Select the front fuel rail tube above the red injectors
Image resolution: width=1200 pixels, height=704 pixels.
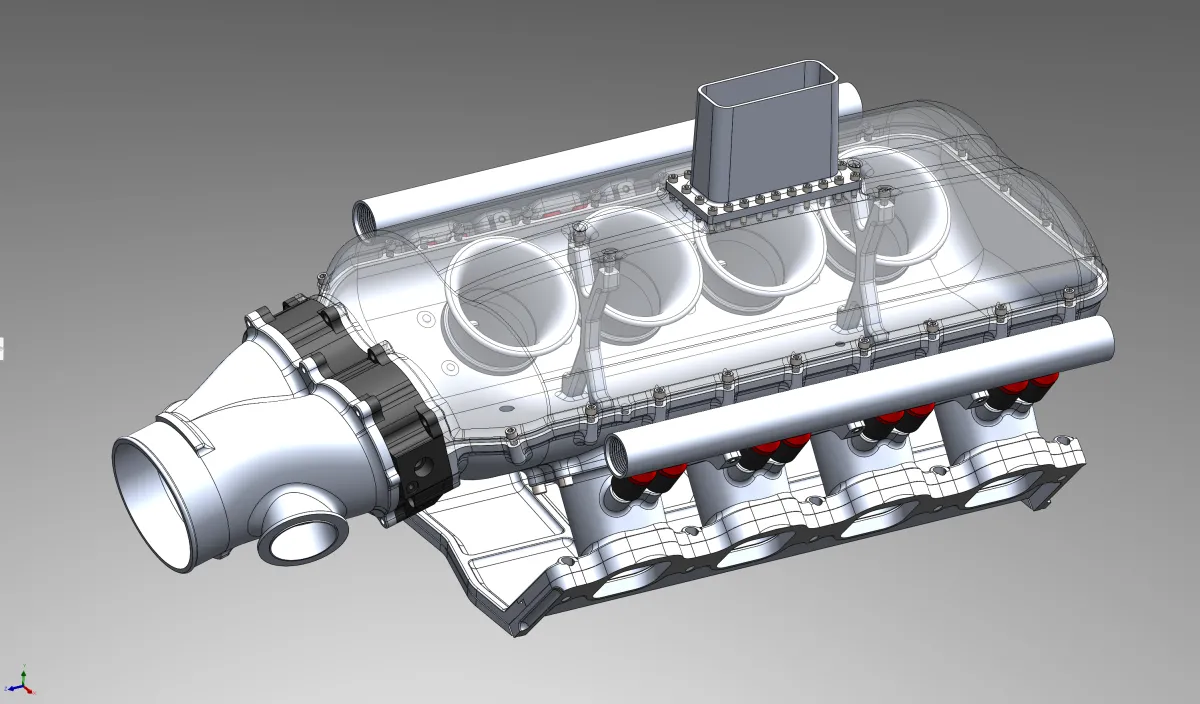click(860, 397)
